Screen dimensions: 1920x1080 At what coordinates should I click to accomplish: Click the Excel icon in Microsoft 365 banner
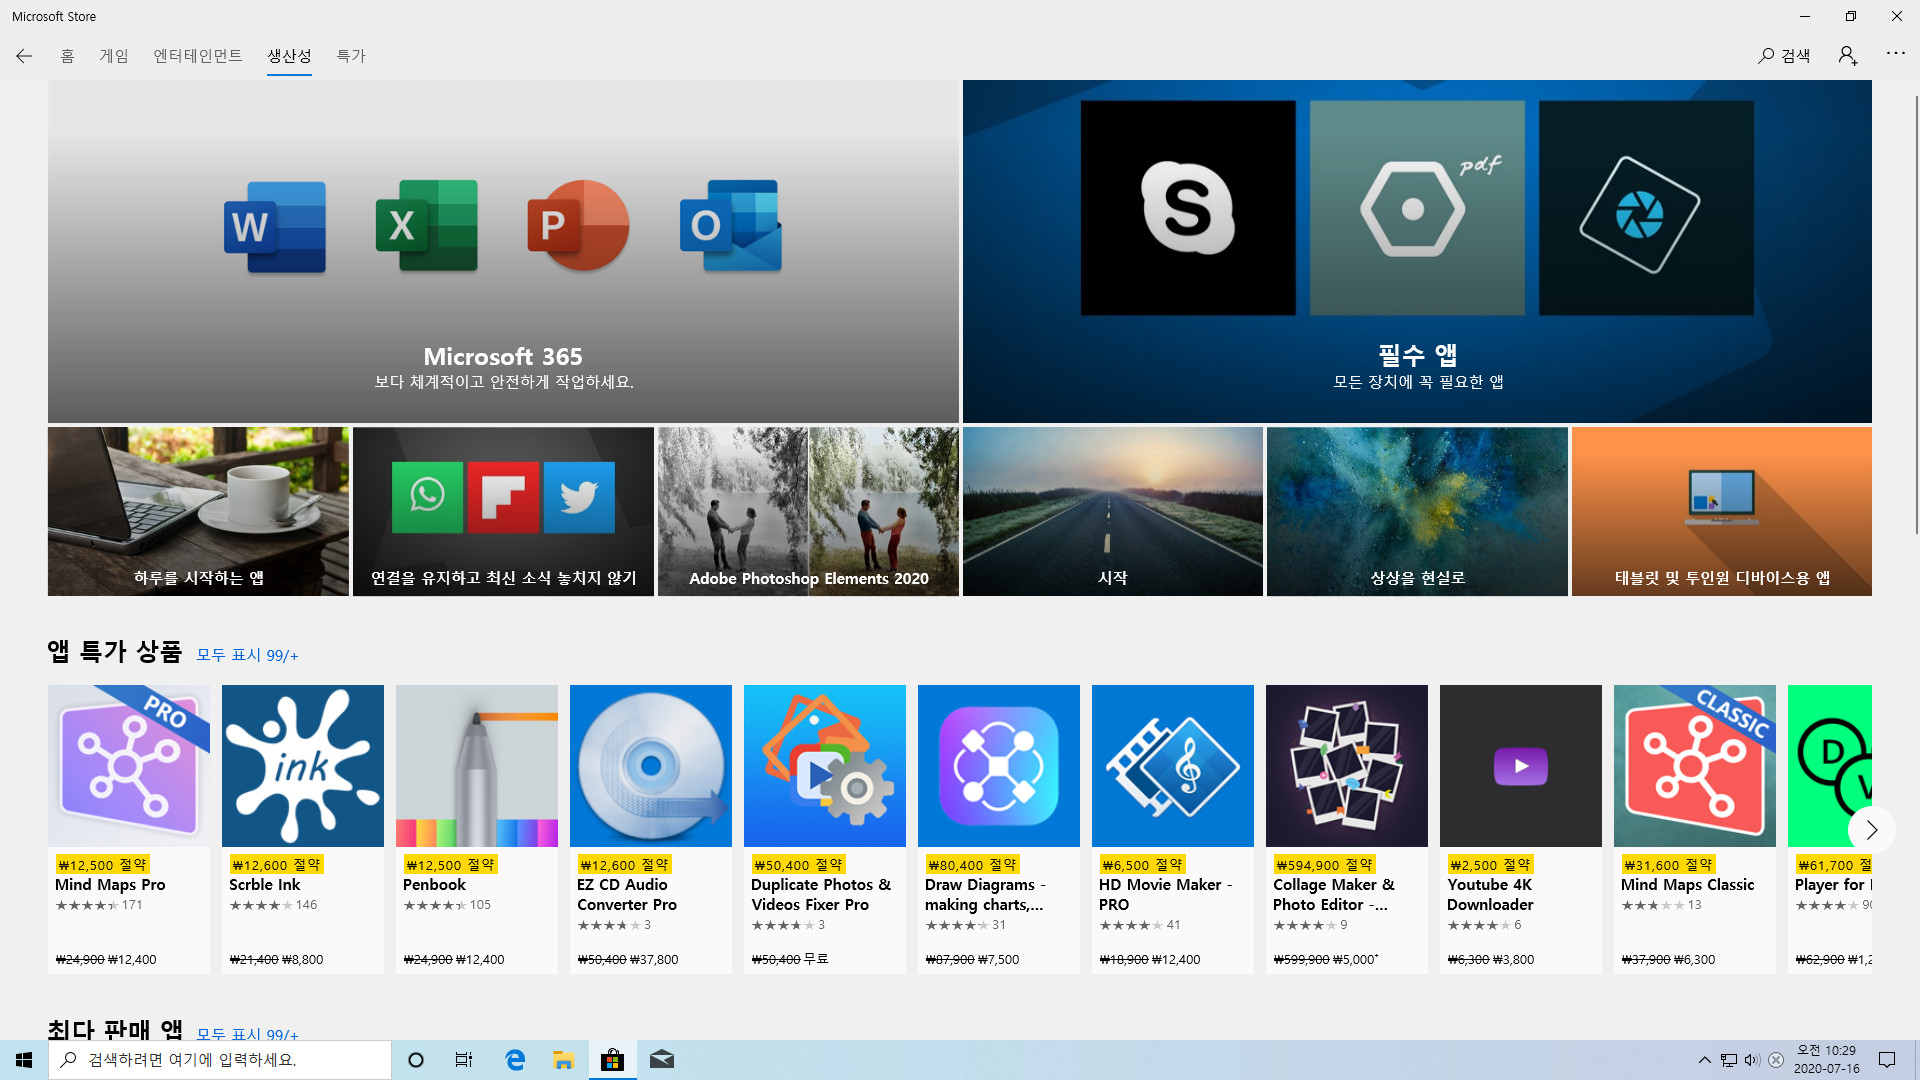coord(427,225)
